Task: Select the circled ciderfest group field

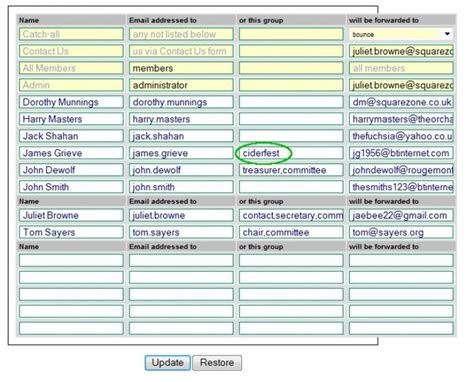Action: coord(291,153)
